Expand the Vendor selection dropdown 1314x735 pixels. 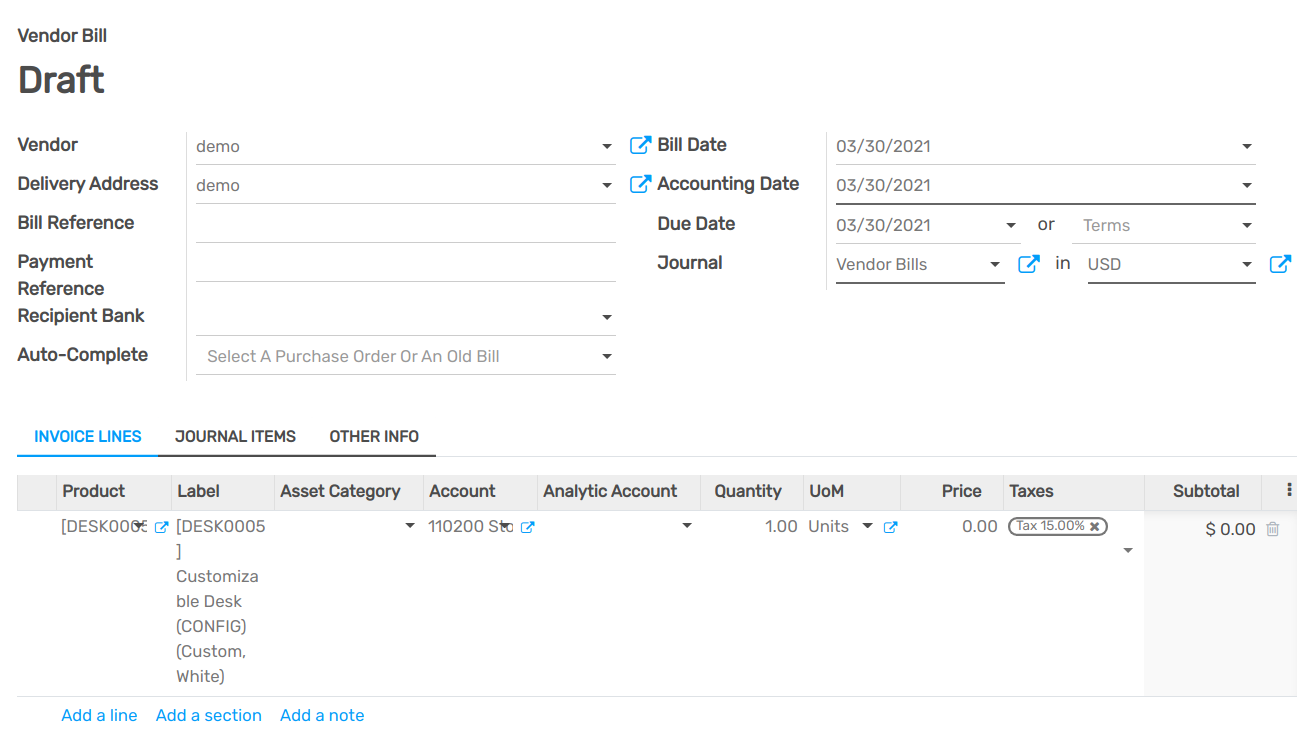(x=607, y=145)
